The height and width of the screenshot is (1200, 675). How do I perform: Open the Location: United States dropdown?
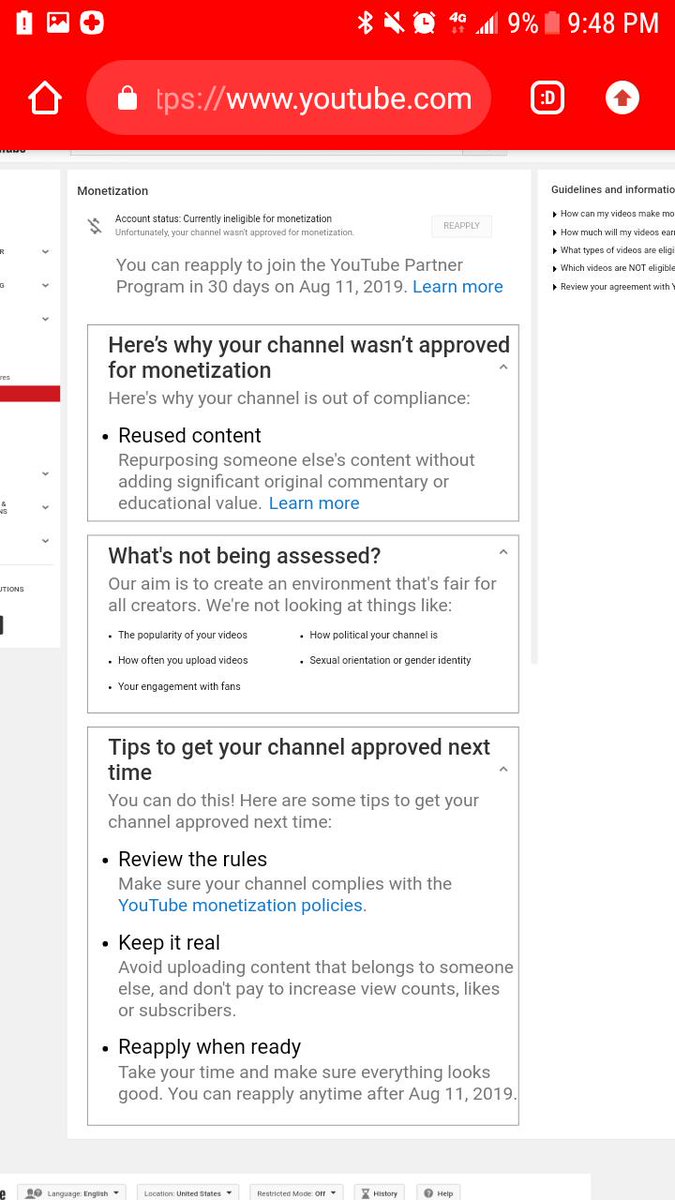[188, 1193]
